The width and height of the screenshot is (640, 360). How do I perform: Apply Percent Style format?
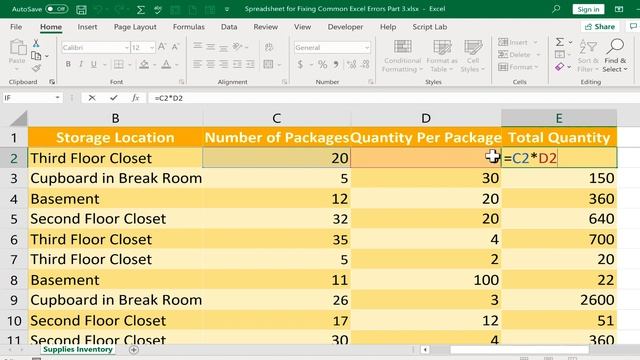click(x=322, y=64)
